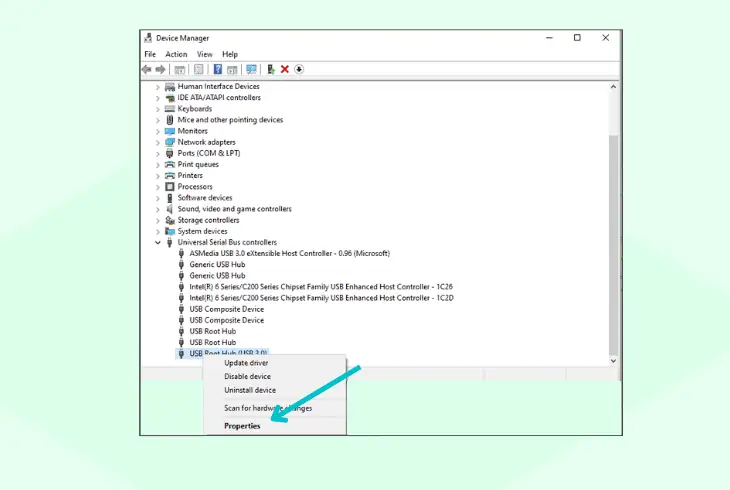
Task: Select the first Generic USB Hub entry
Action: 217,265
